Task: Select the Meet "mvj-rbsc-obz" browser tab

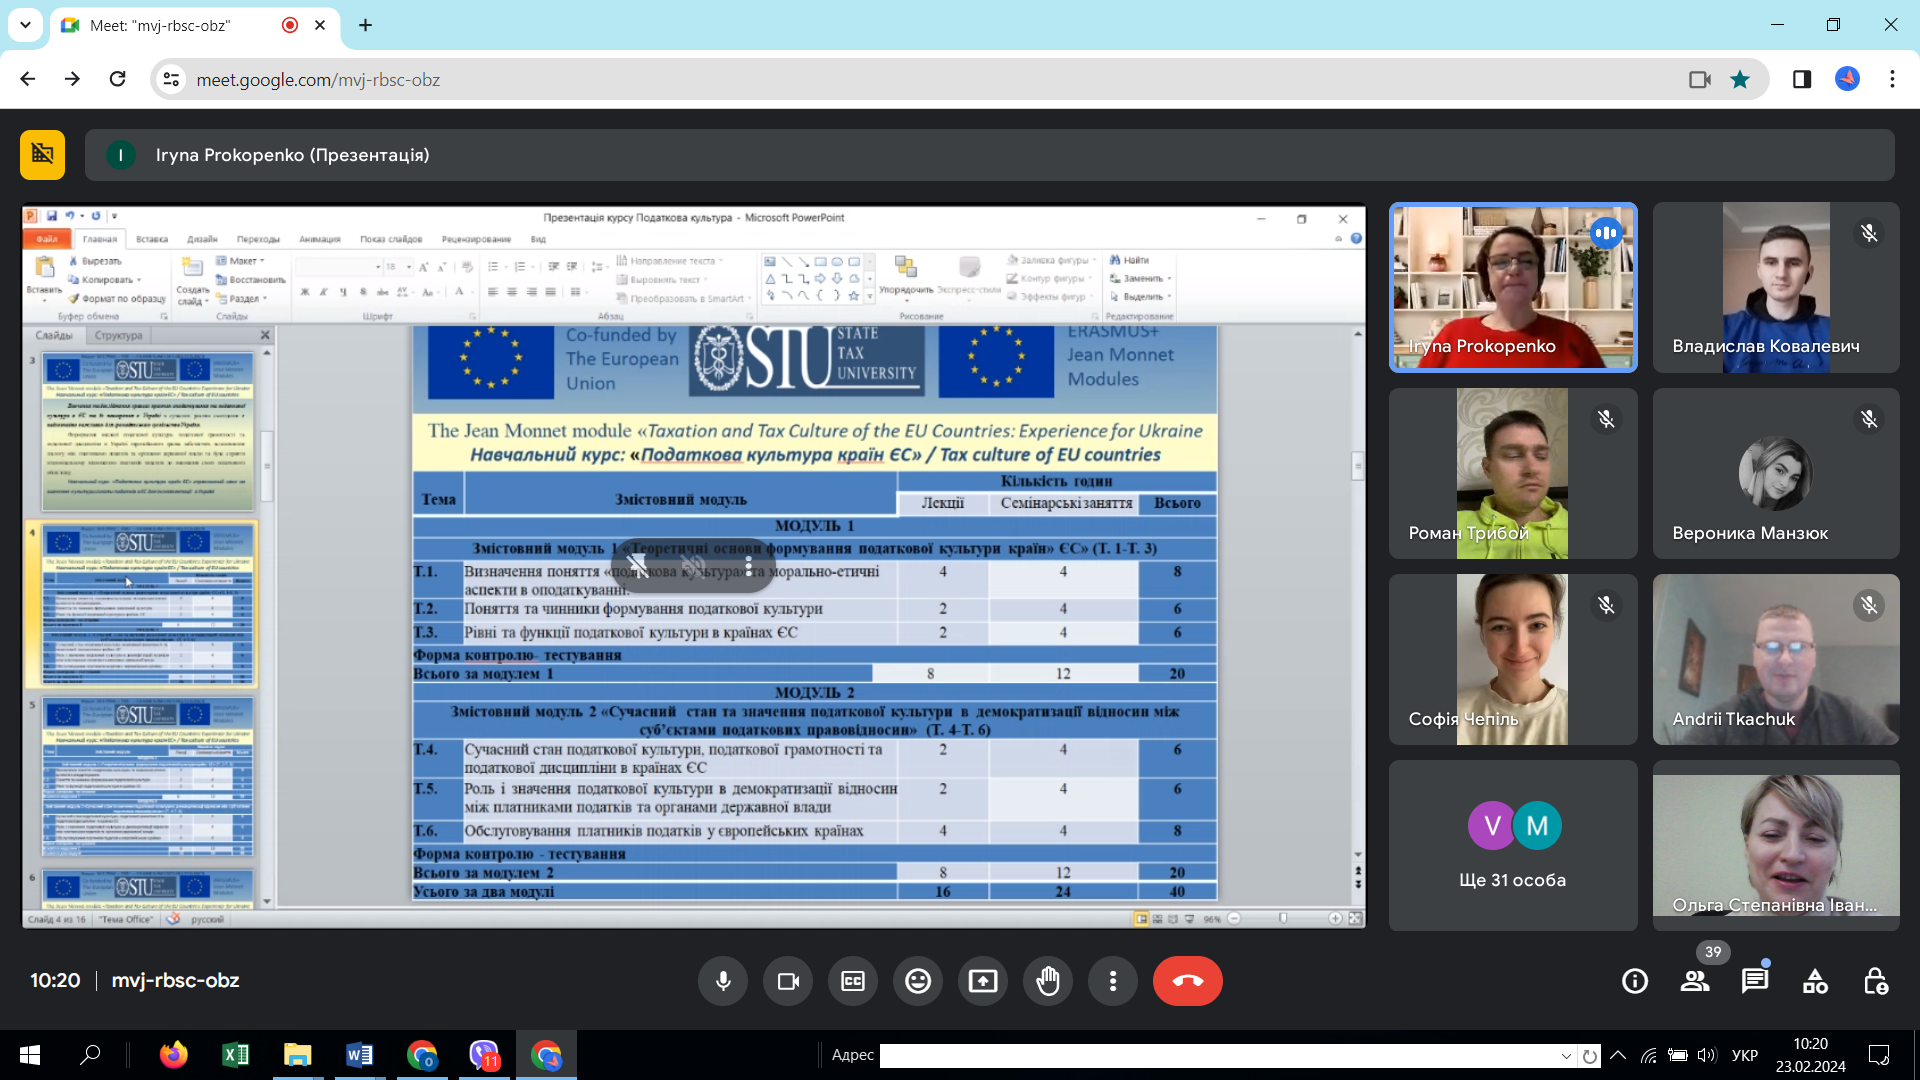Action: point(195,25)
